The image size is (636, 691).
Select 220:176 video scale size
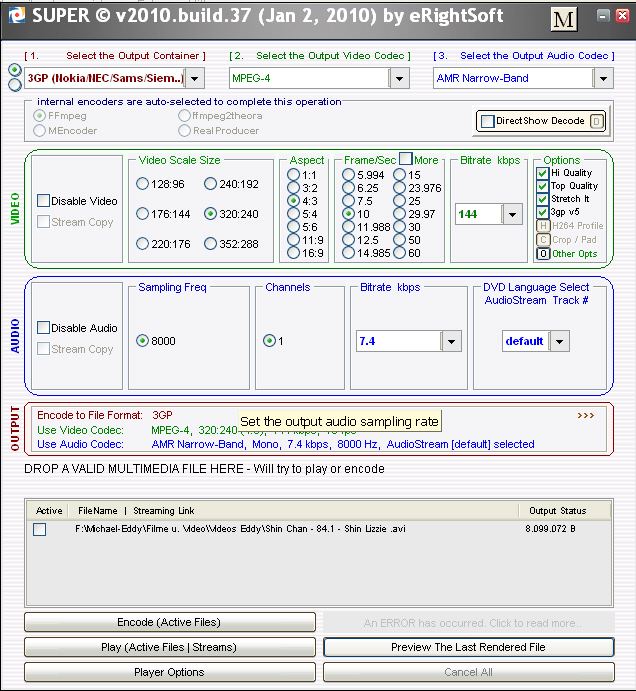[x=142, y=244]
